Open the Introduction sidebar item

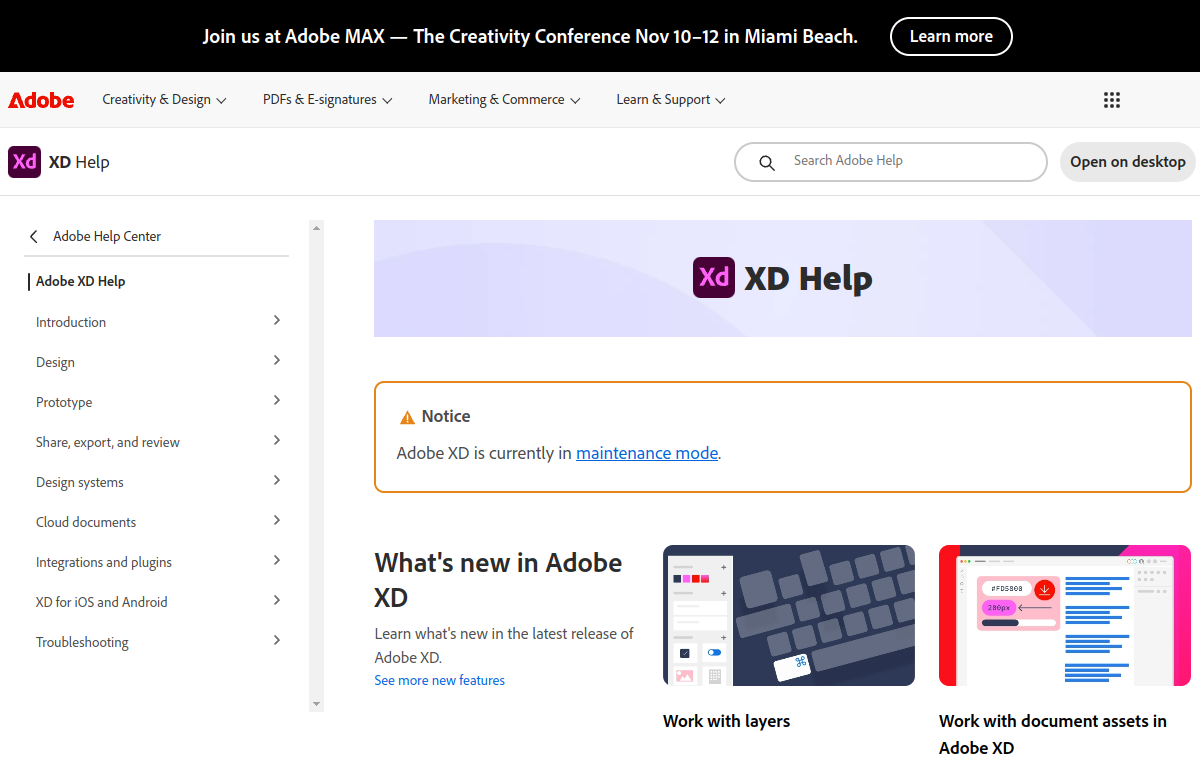point(71,322)
